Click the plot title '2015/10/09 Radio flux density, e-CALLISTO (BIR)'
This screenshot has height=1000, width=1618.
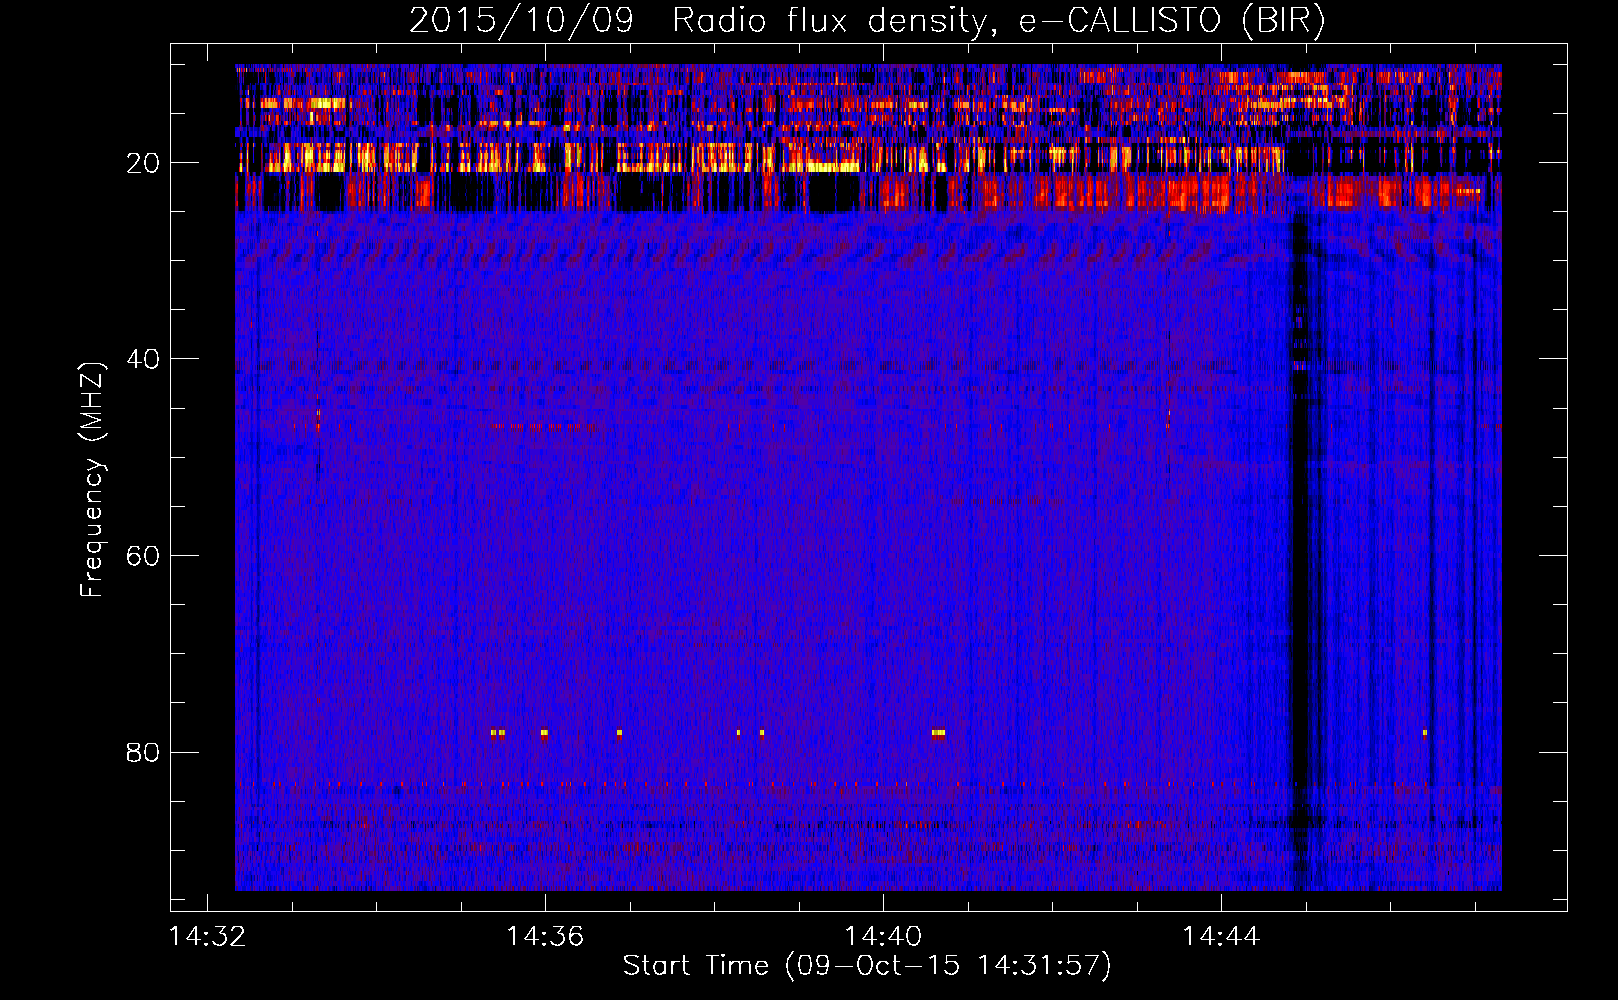(x=867, y=20)
